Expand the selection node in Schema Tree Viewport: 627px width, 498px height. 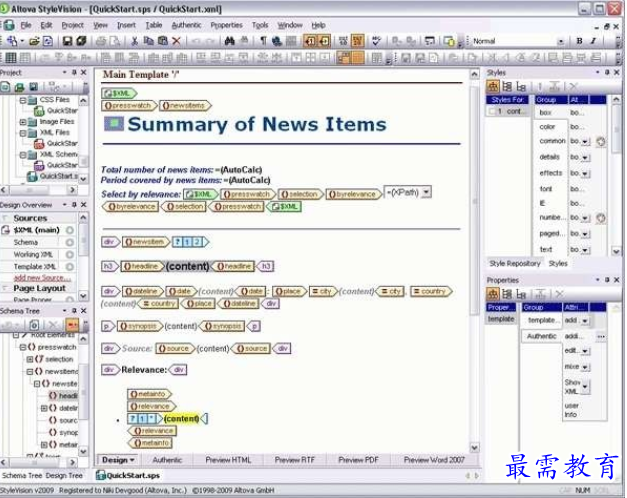pyautogui.click(x=30, y=359)
